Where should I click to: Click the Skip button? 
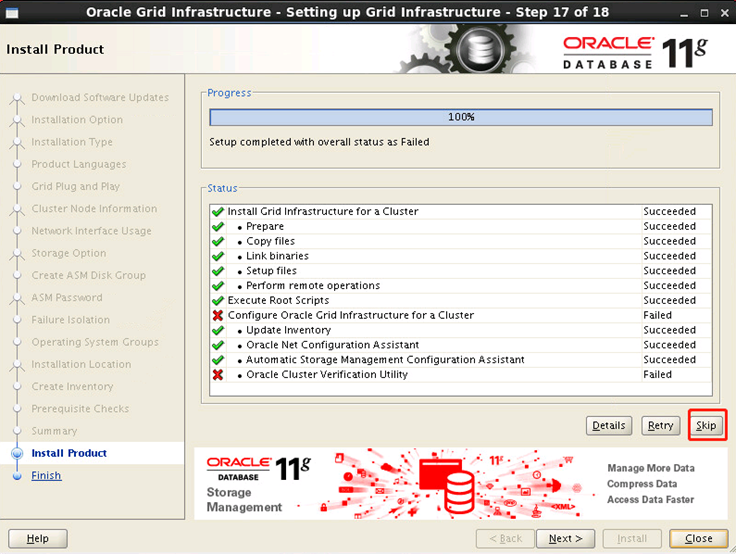tap(707, 425)
